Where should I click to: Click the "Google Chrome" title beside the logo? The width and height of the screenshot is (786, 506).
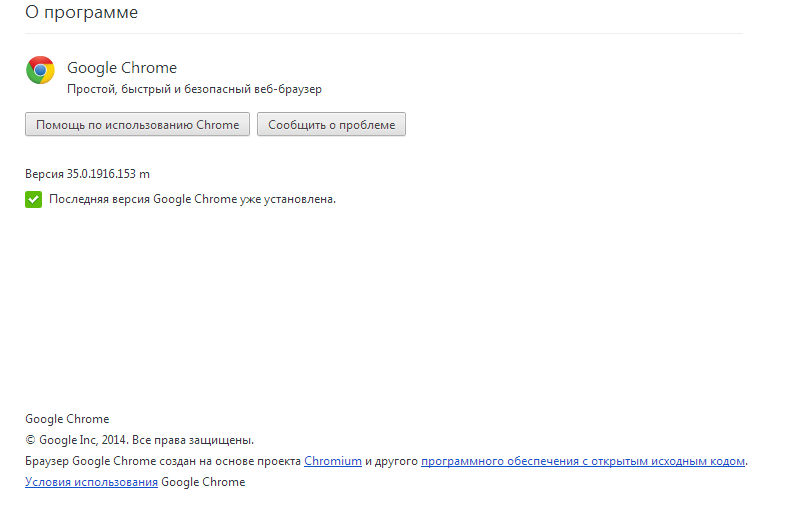[x=121, y=68]
